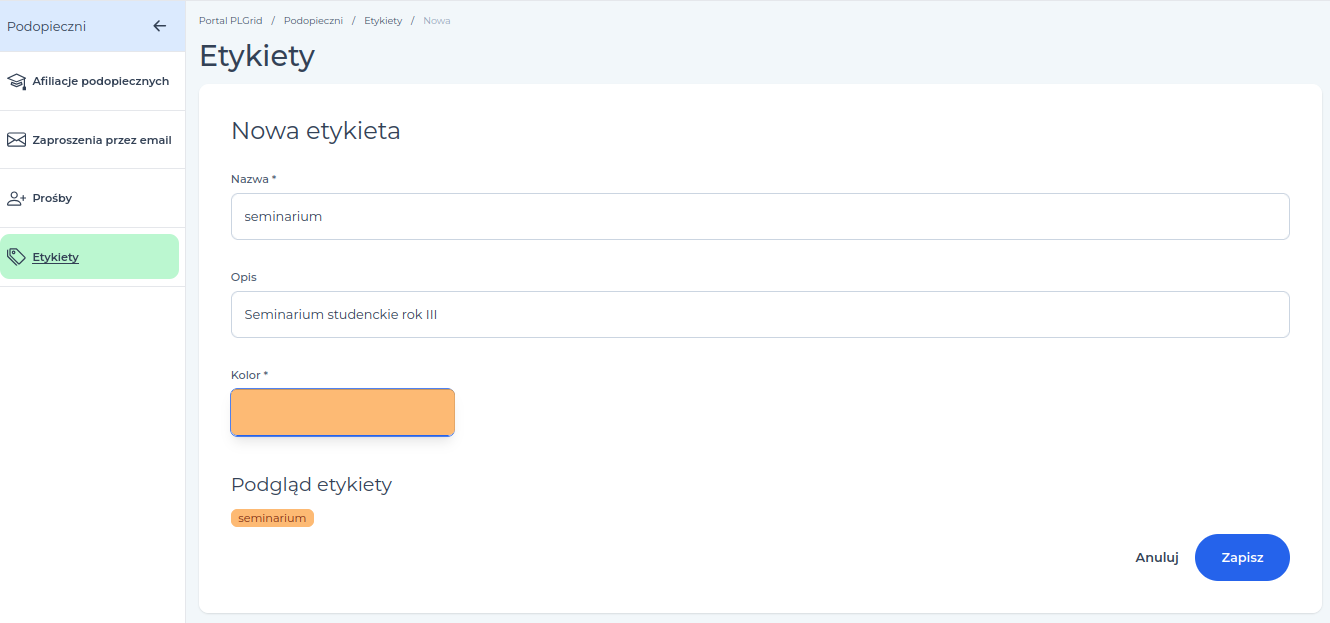Select Etykiety sidebar item
The image size is (1330, 623).
click(90, 257)
